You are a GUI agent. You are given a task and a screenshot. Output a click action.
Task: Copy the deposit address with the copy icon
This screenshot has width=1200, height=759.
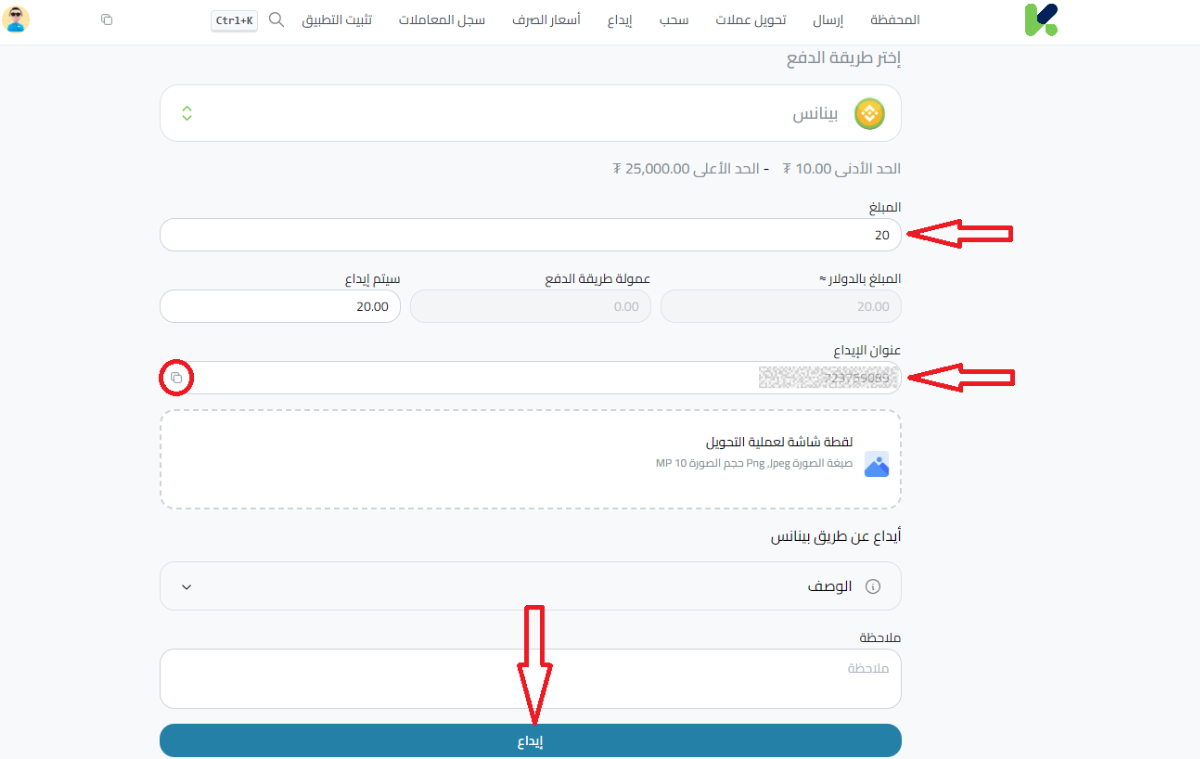176,378
